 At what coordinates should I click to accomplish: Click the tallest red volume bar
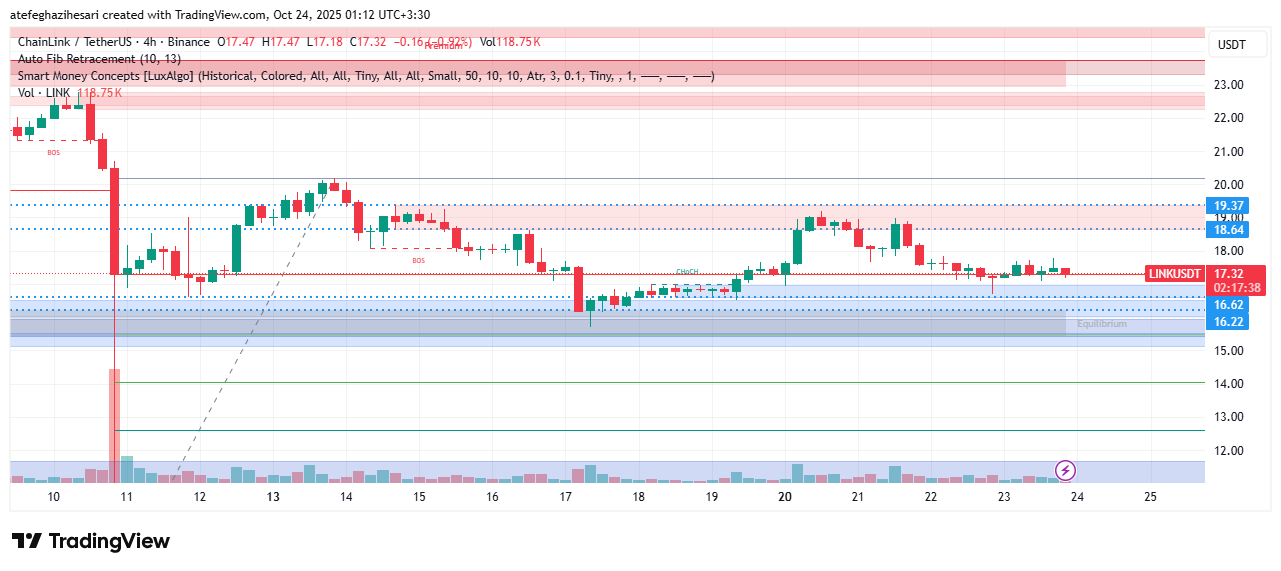115,425
